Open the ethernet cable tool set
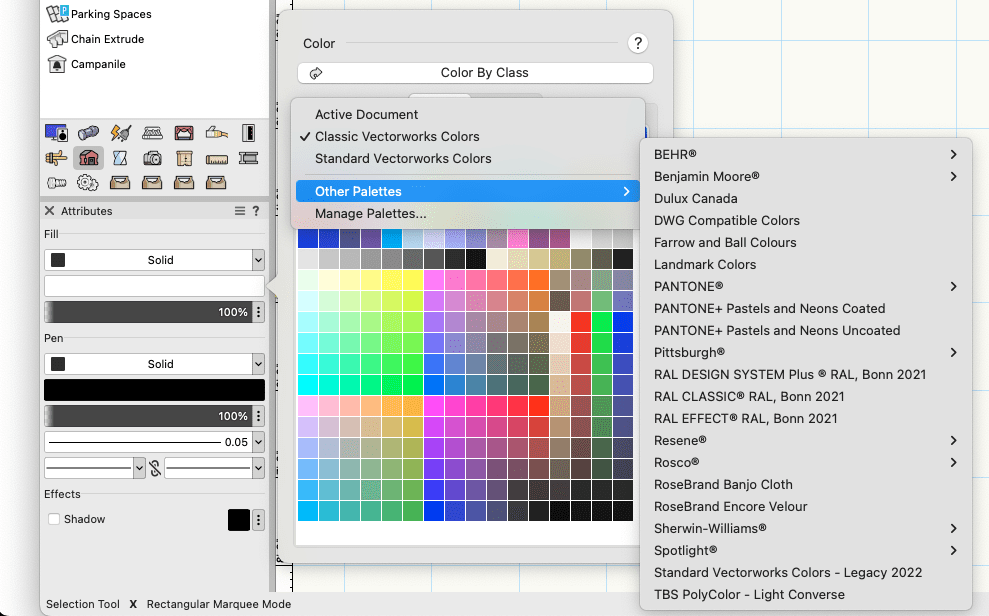The width and height of the screenshot is (989, 616). pos(216,133)
